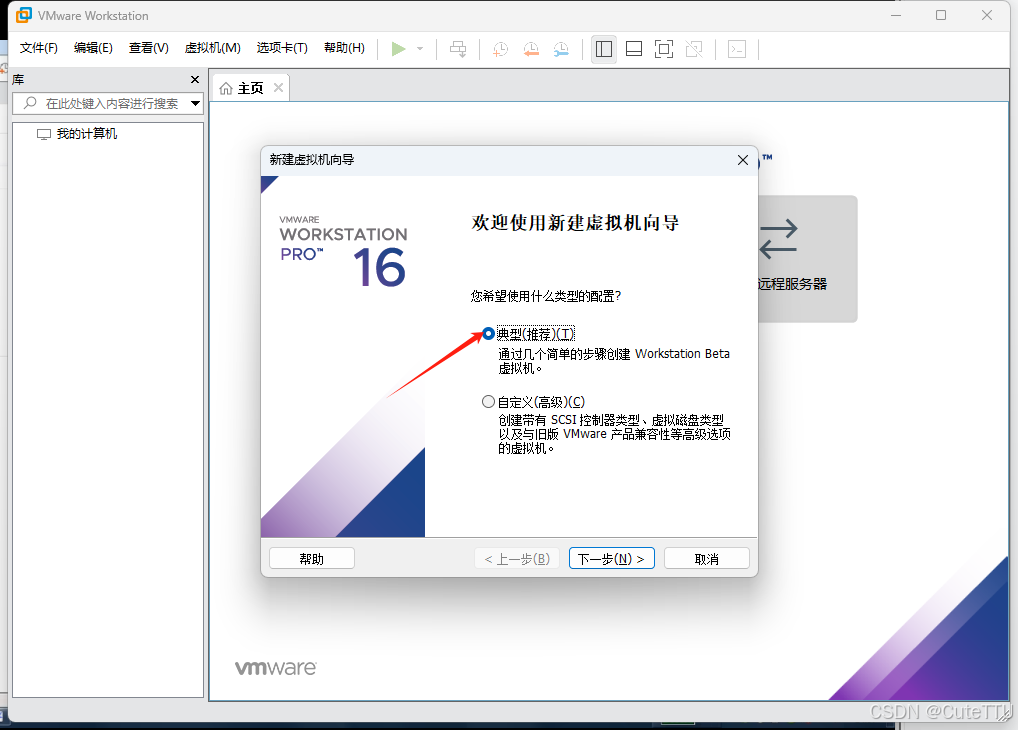The height and width of the screenshot is (730, 1018).
Task: Expand the library search dropdown arrow
Action: click(x=195, y=103)
